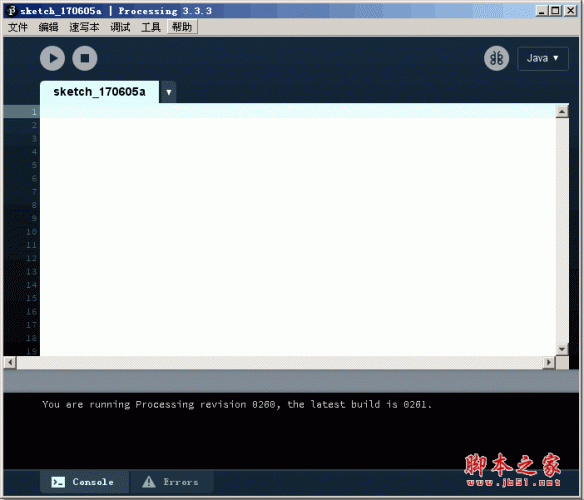The image size is (584, 500).
Task: Run the sketch with the play button
Action: coord(53,58)
